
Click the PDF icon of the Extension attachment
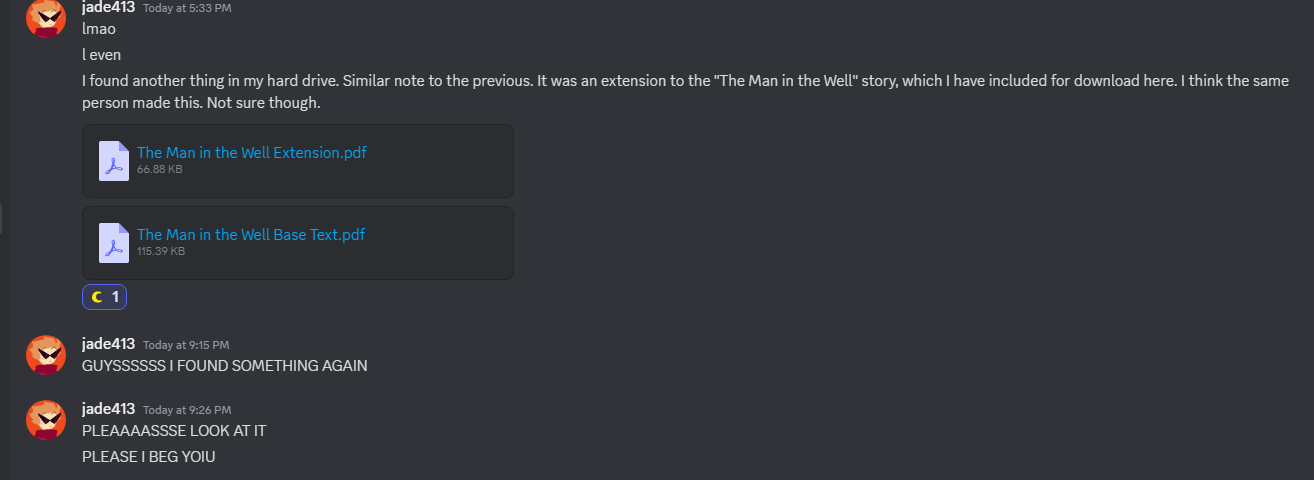point(114,161)
